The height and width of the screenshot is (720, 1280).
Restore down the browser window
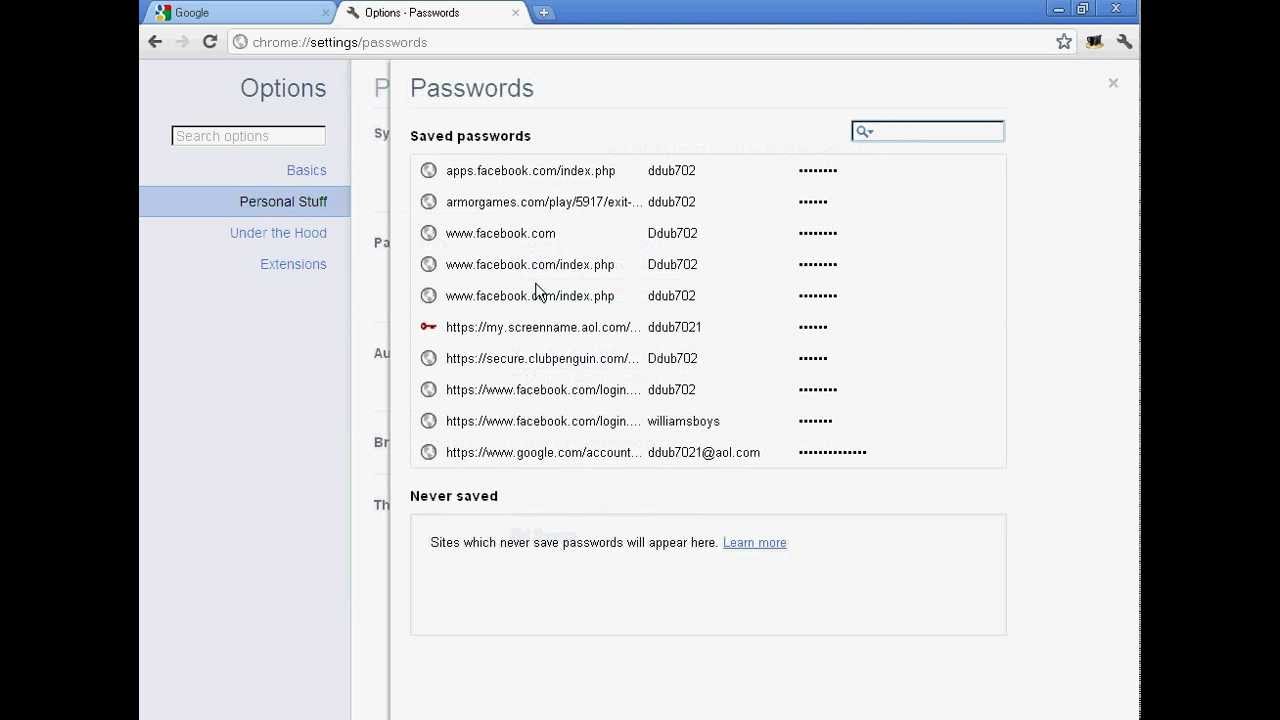click(x=1082, y=9)
